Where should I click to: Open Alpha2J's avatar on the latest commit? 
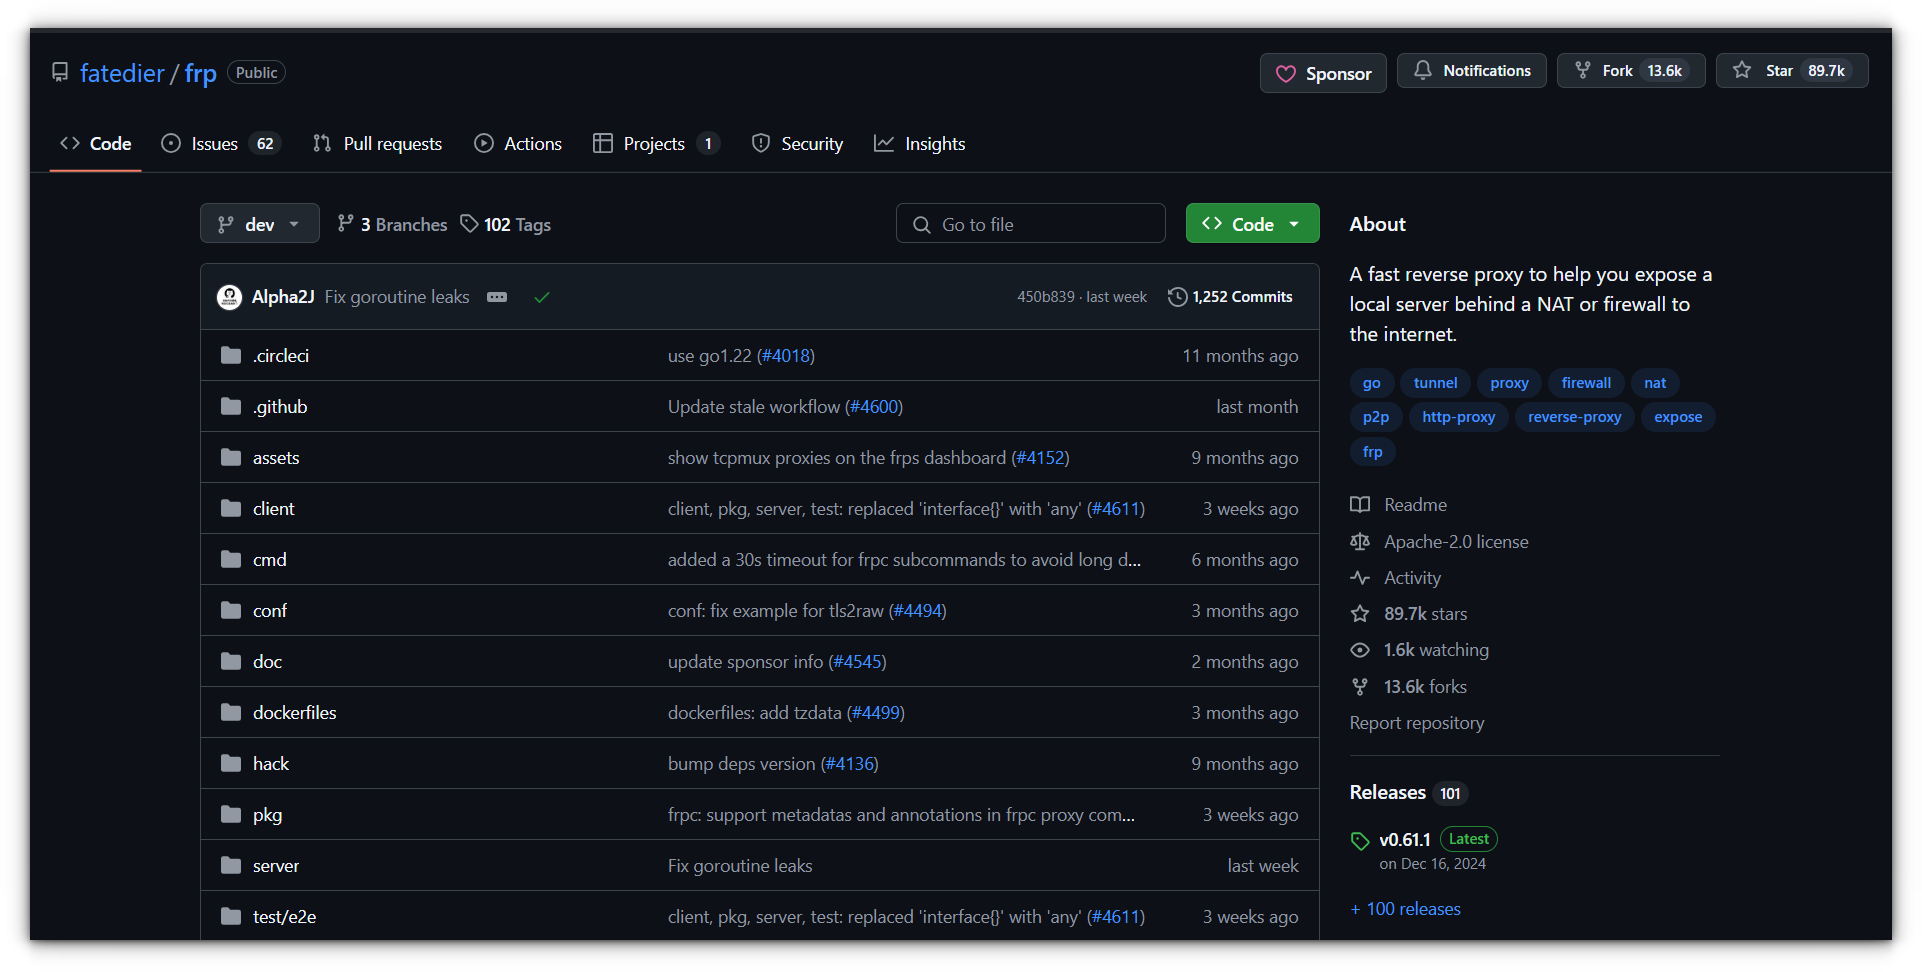tap(229, 296)
